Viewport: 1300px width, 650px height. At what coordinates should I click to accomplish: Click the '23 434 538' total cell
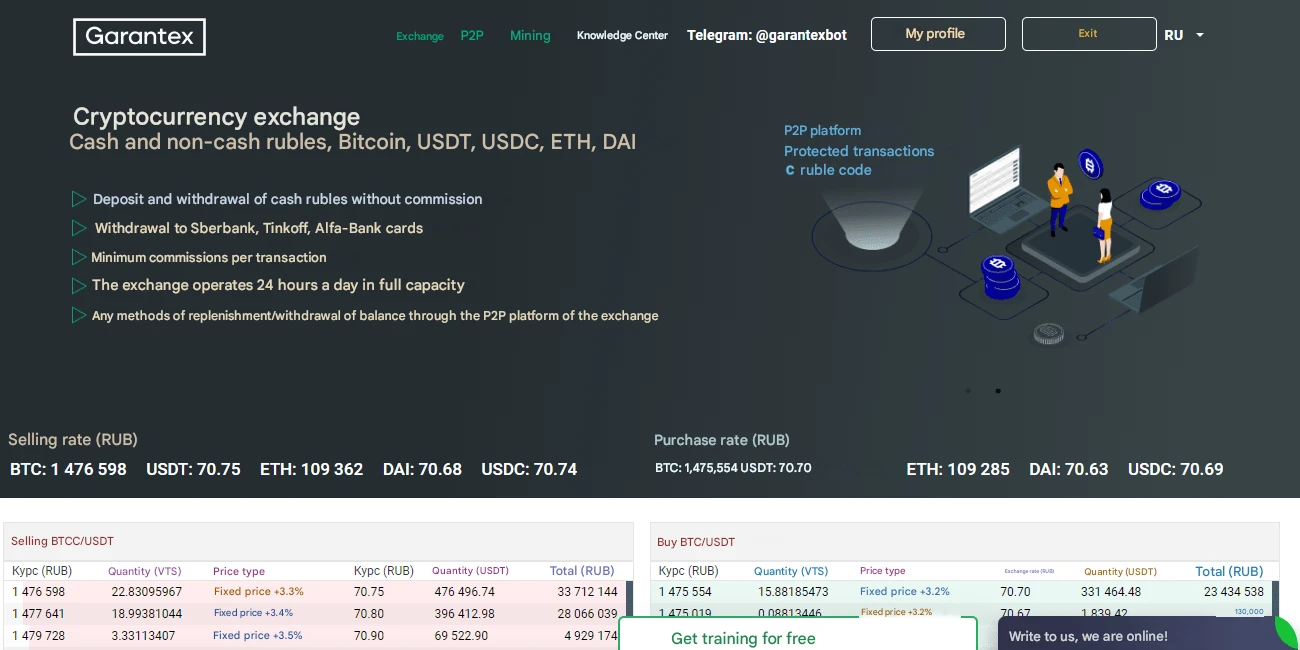coord(1234,592)
